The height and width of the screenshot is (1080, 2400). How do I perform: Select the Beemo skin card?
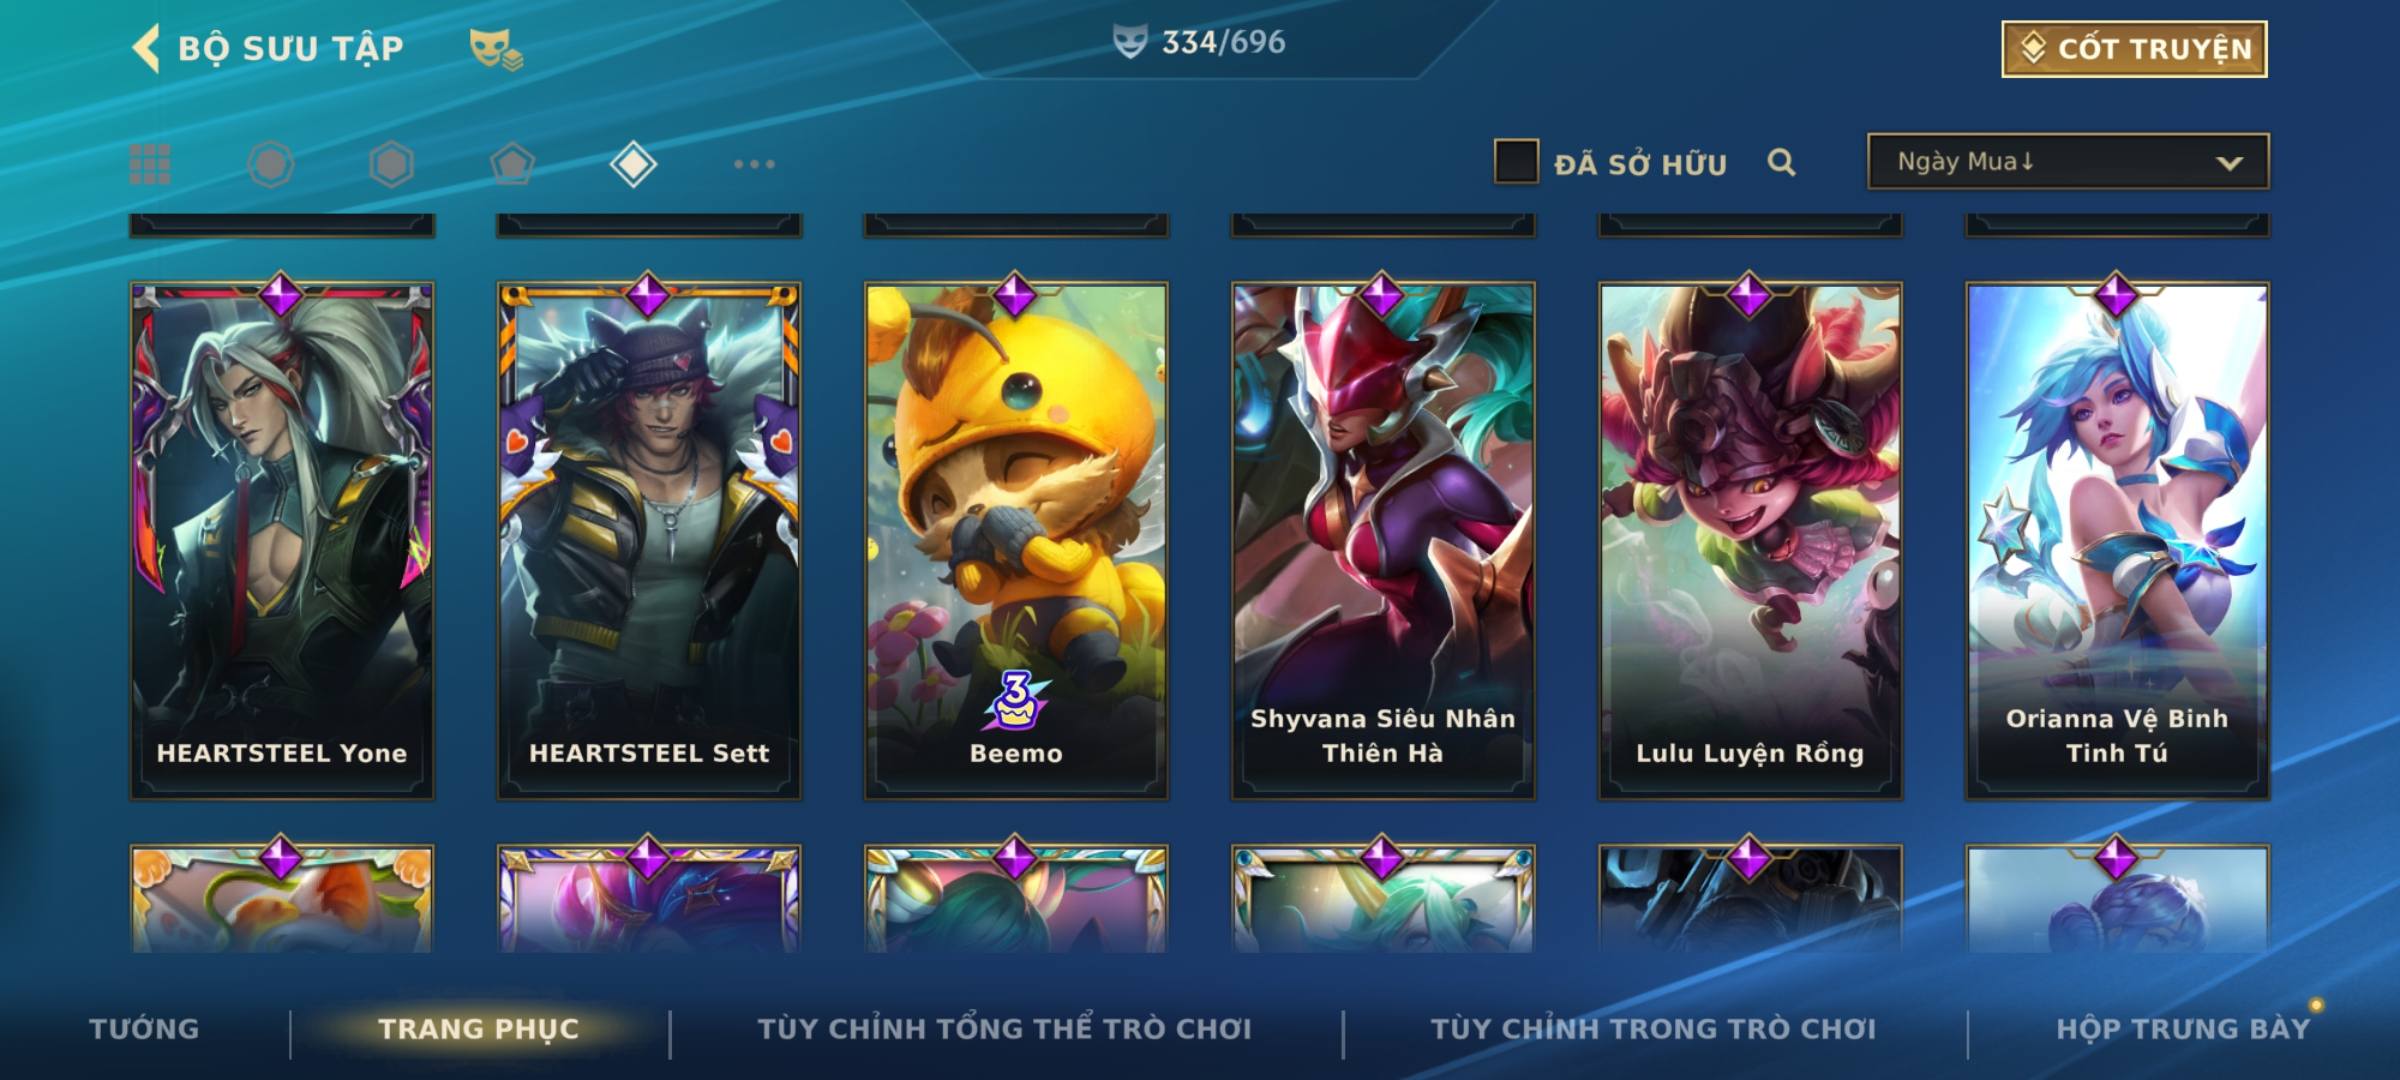[x=1016, y=540]
